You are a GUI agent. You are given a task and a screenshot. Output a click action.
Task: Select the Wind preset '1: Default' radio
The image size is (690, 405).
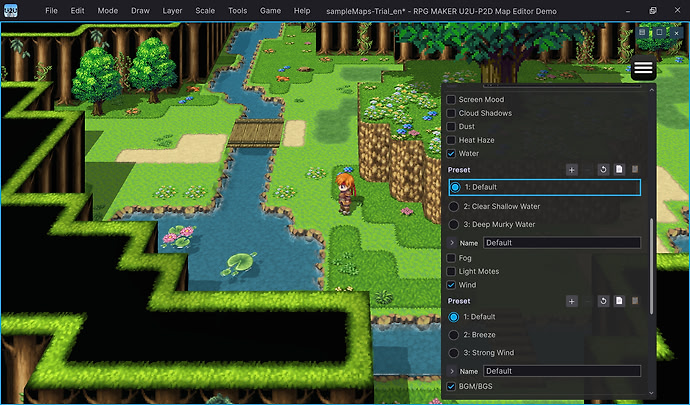coord(454,317)
